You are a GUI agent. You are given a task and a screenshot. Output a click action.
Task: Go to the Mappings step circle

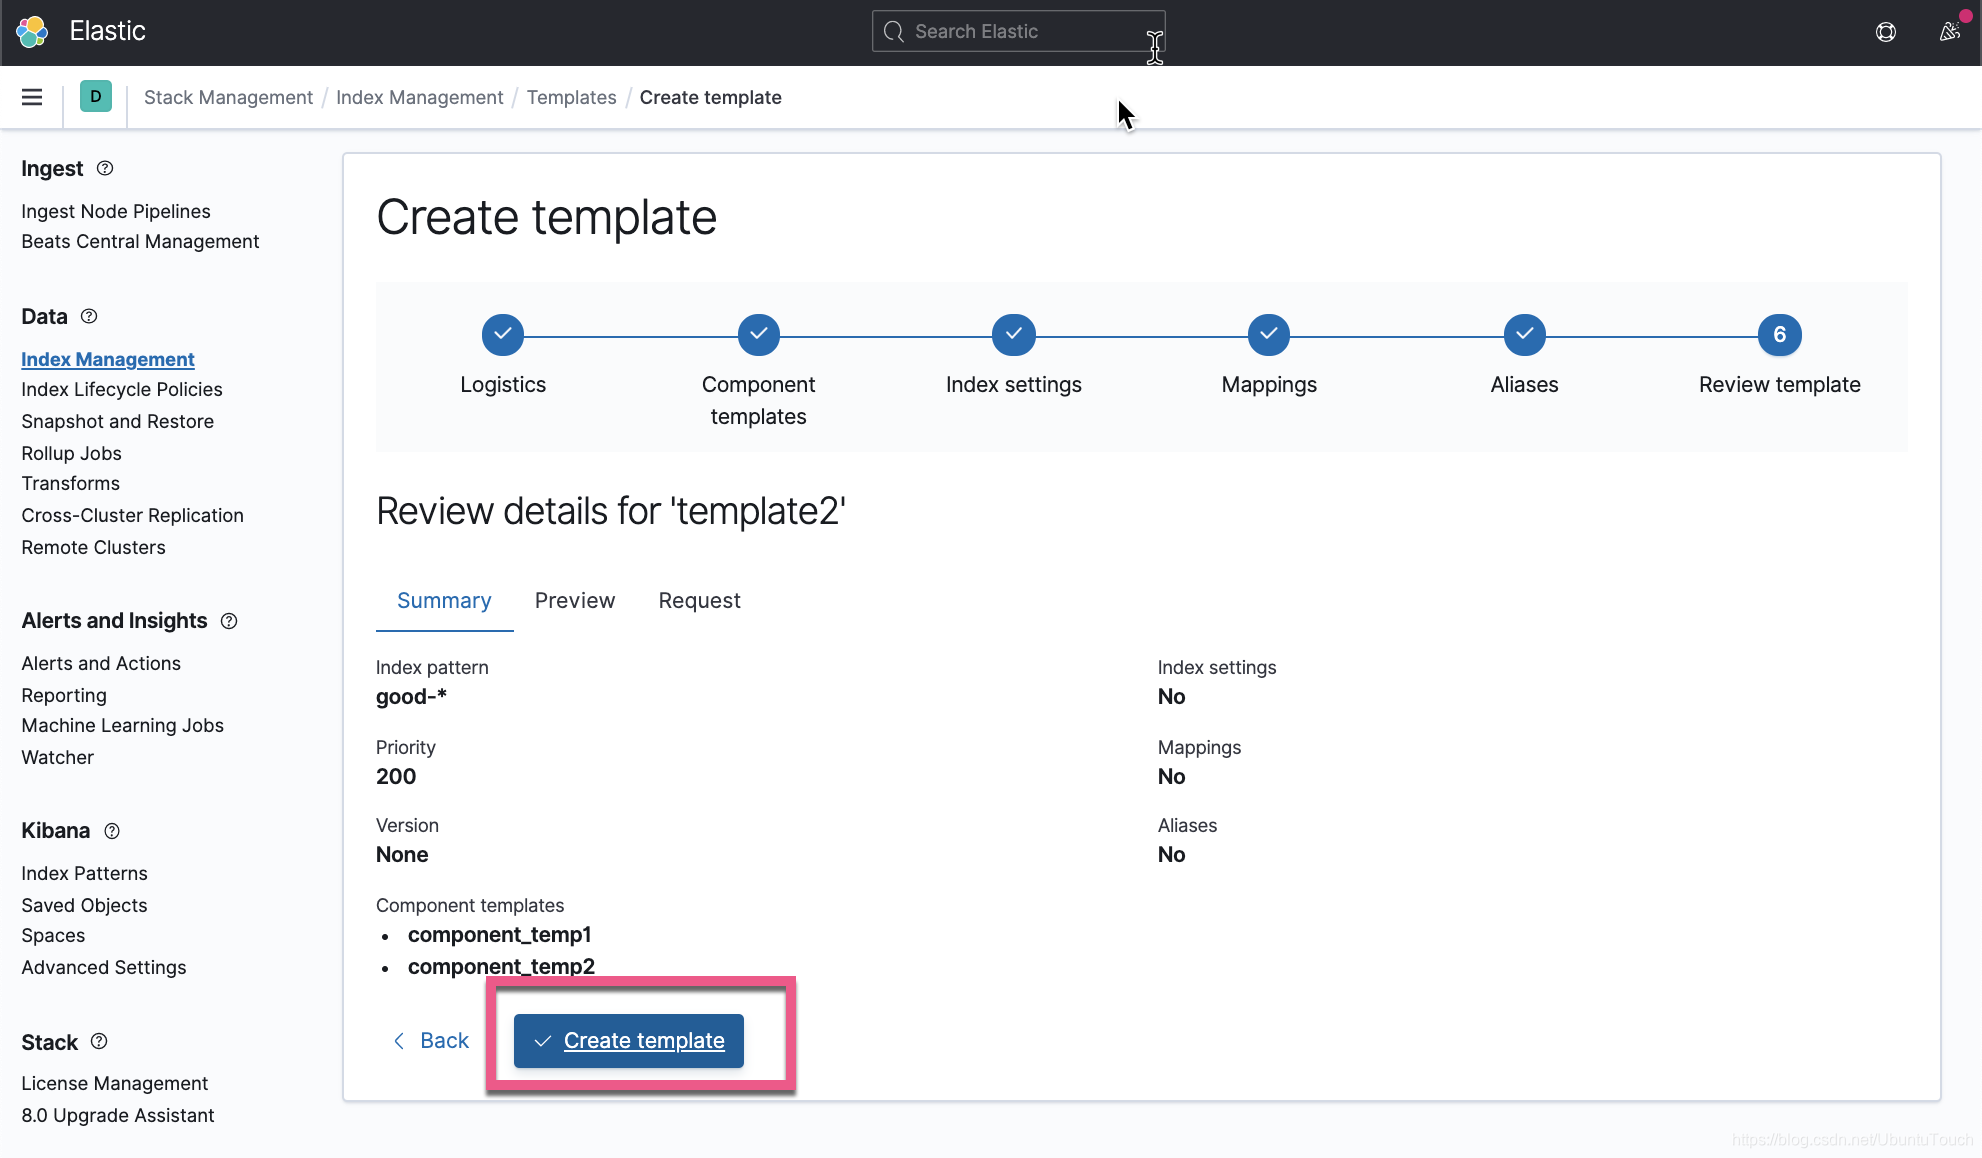click(1269, 335)
